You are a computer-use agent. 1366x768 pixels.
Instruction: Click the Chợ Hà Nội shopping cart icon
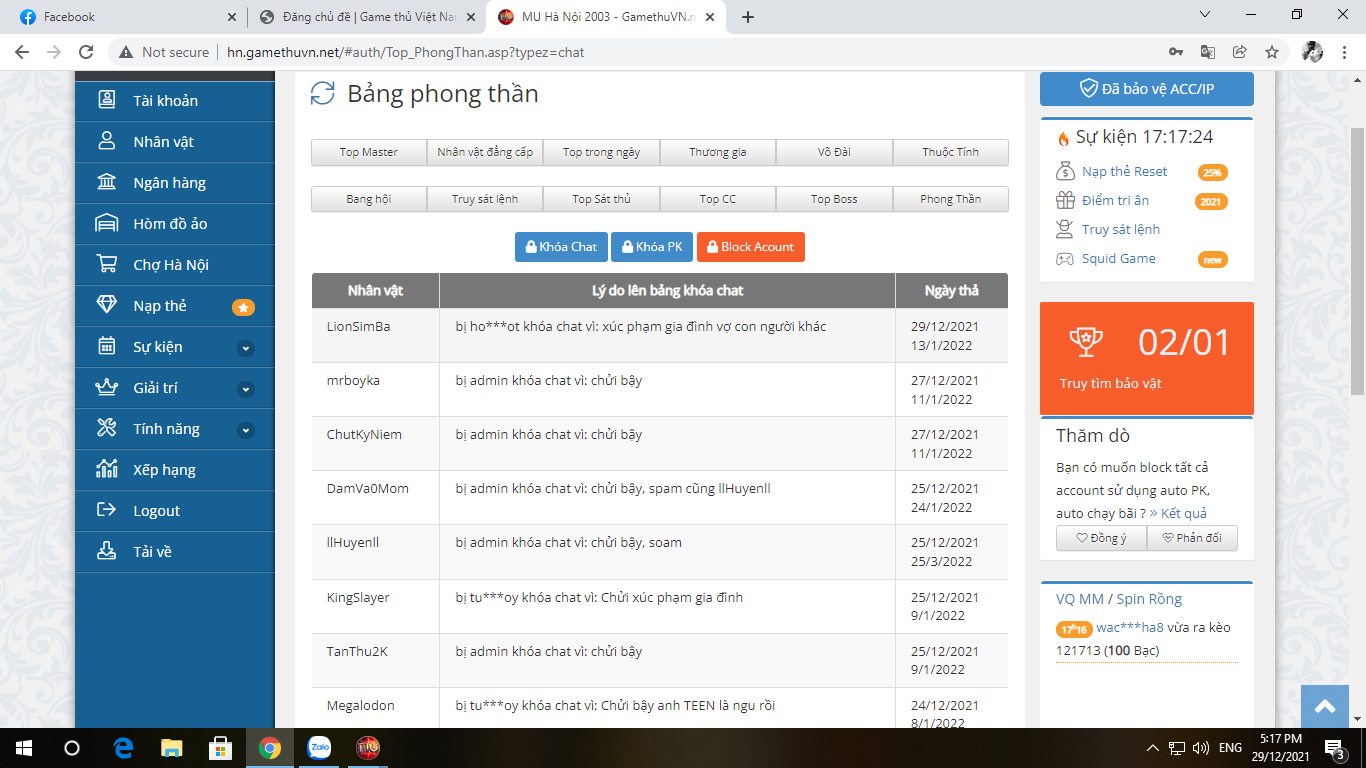(x=106, y=265)
